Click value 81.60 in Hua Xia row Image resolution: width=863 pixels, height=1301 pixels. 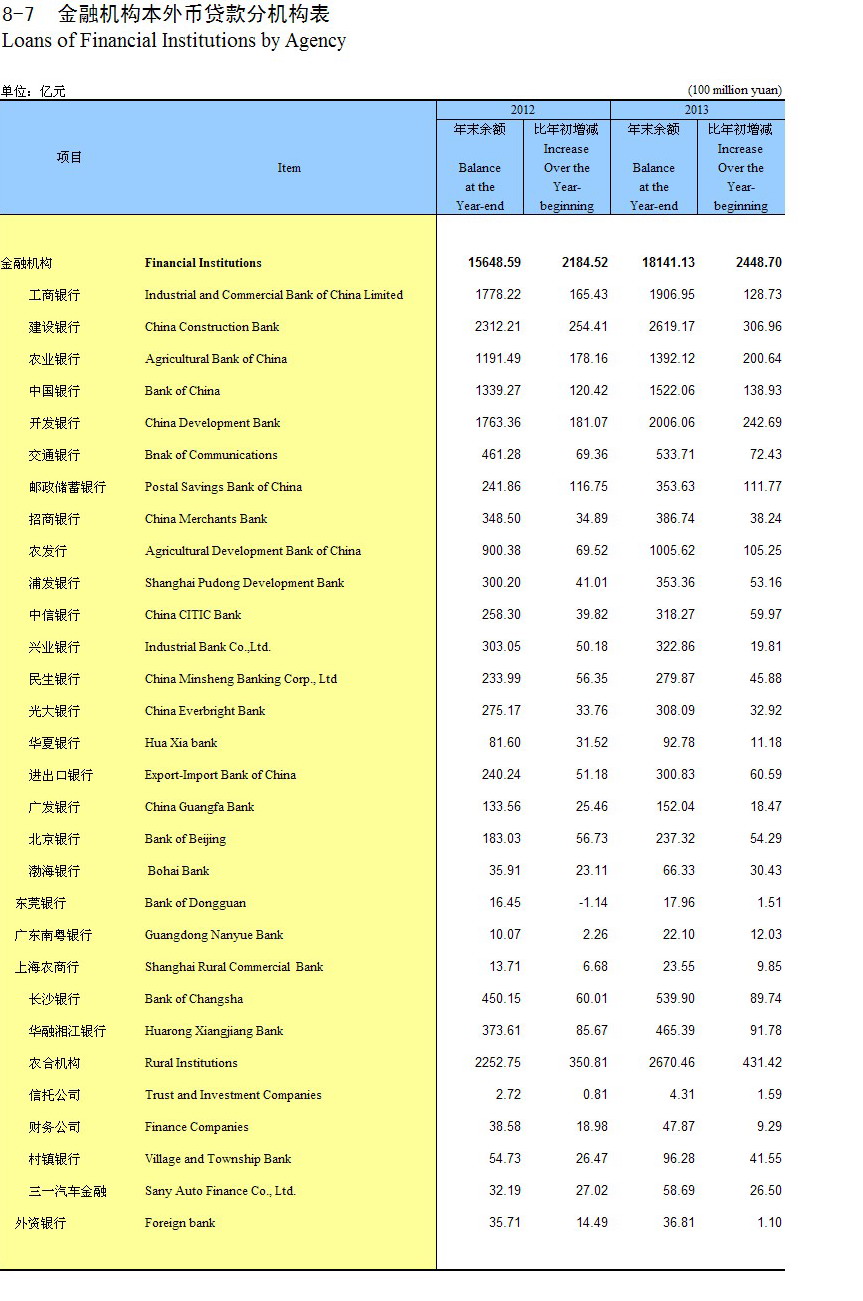[504, 743]
